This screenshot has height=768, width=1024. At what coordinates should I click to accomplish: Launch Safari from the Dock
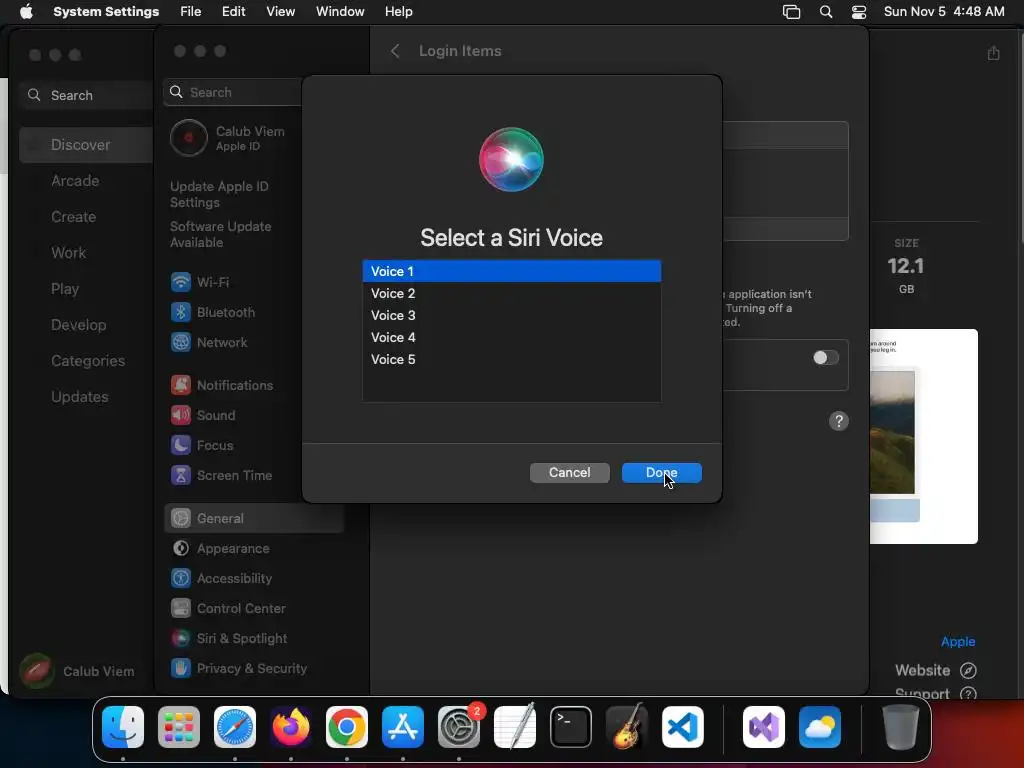click(235, 727)
